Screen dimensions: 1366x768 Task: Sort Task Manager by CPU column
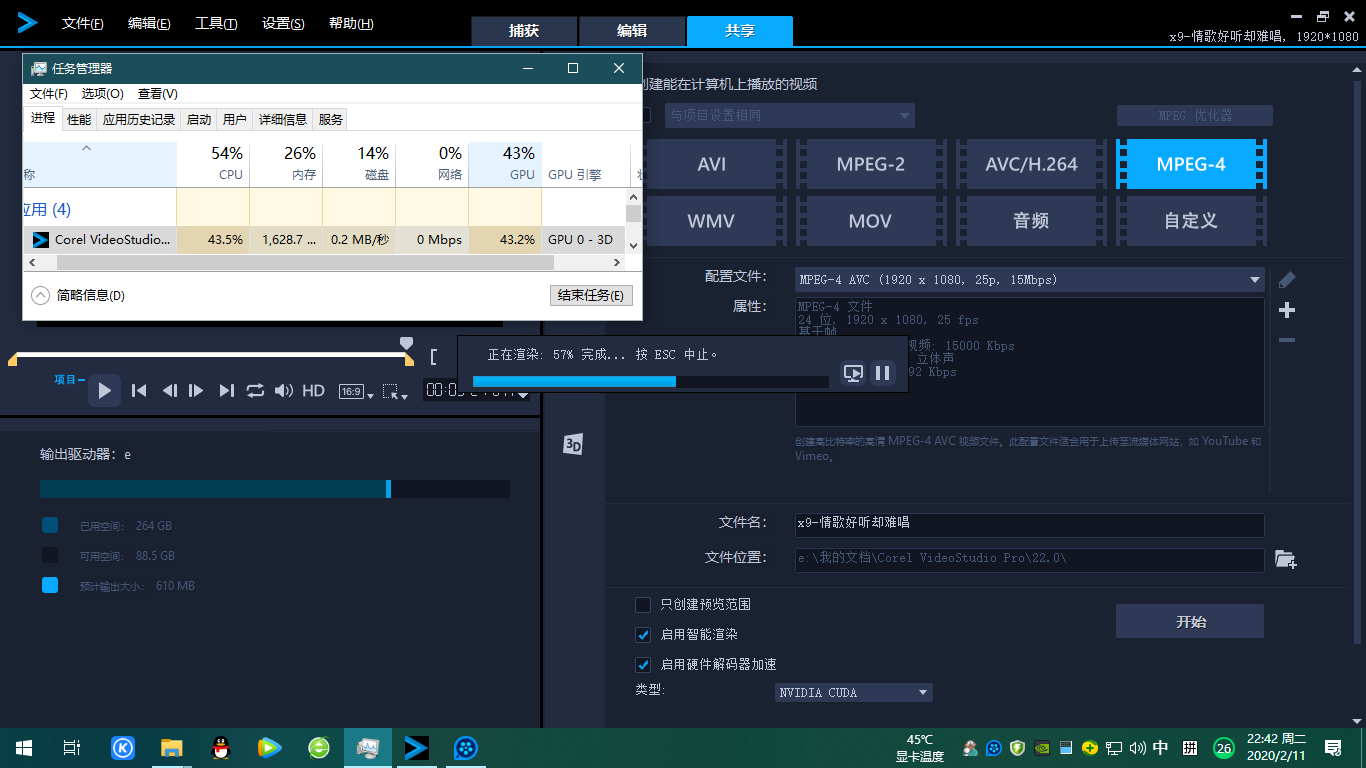(213, 164)
